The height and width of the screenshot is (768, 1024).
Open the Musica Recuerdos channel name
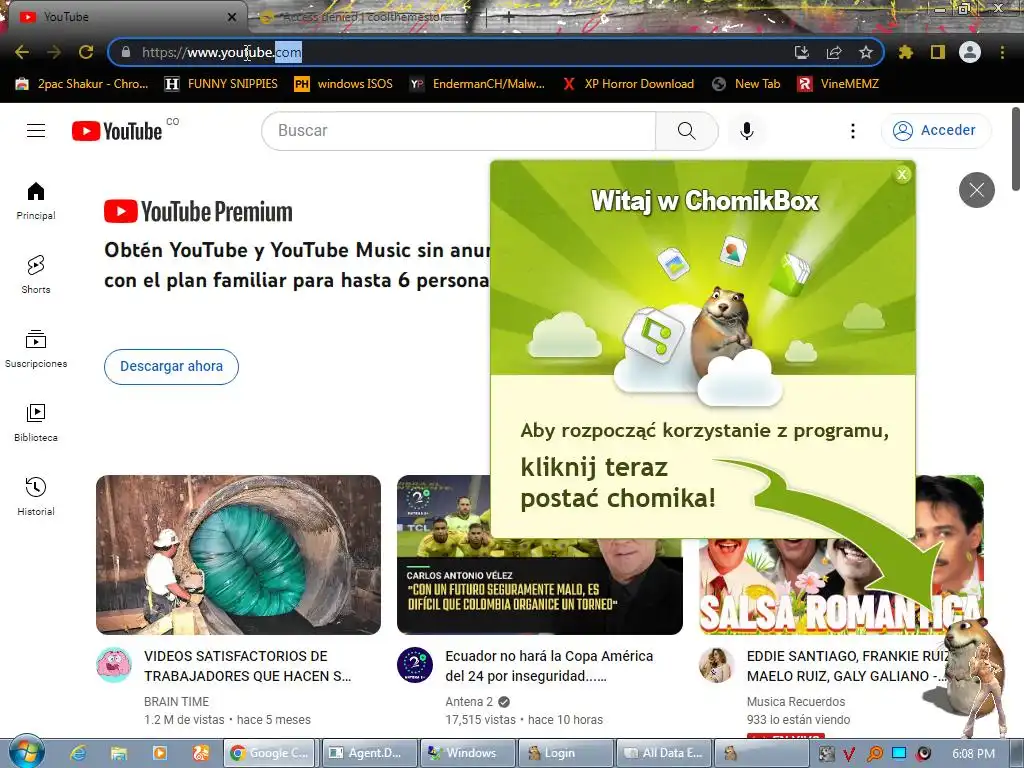(795, 701)
